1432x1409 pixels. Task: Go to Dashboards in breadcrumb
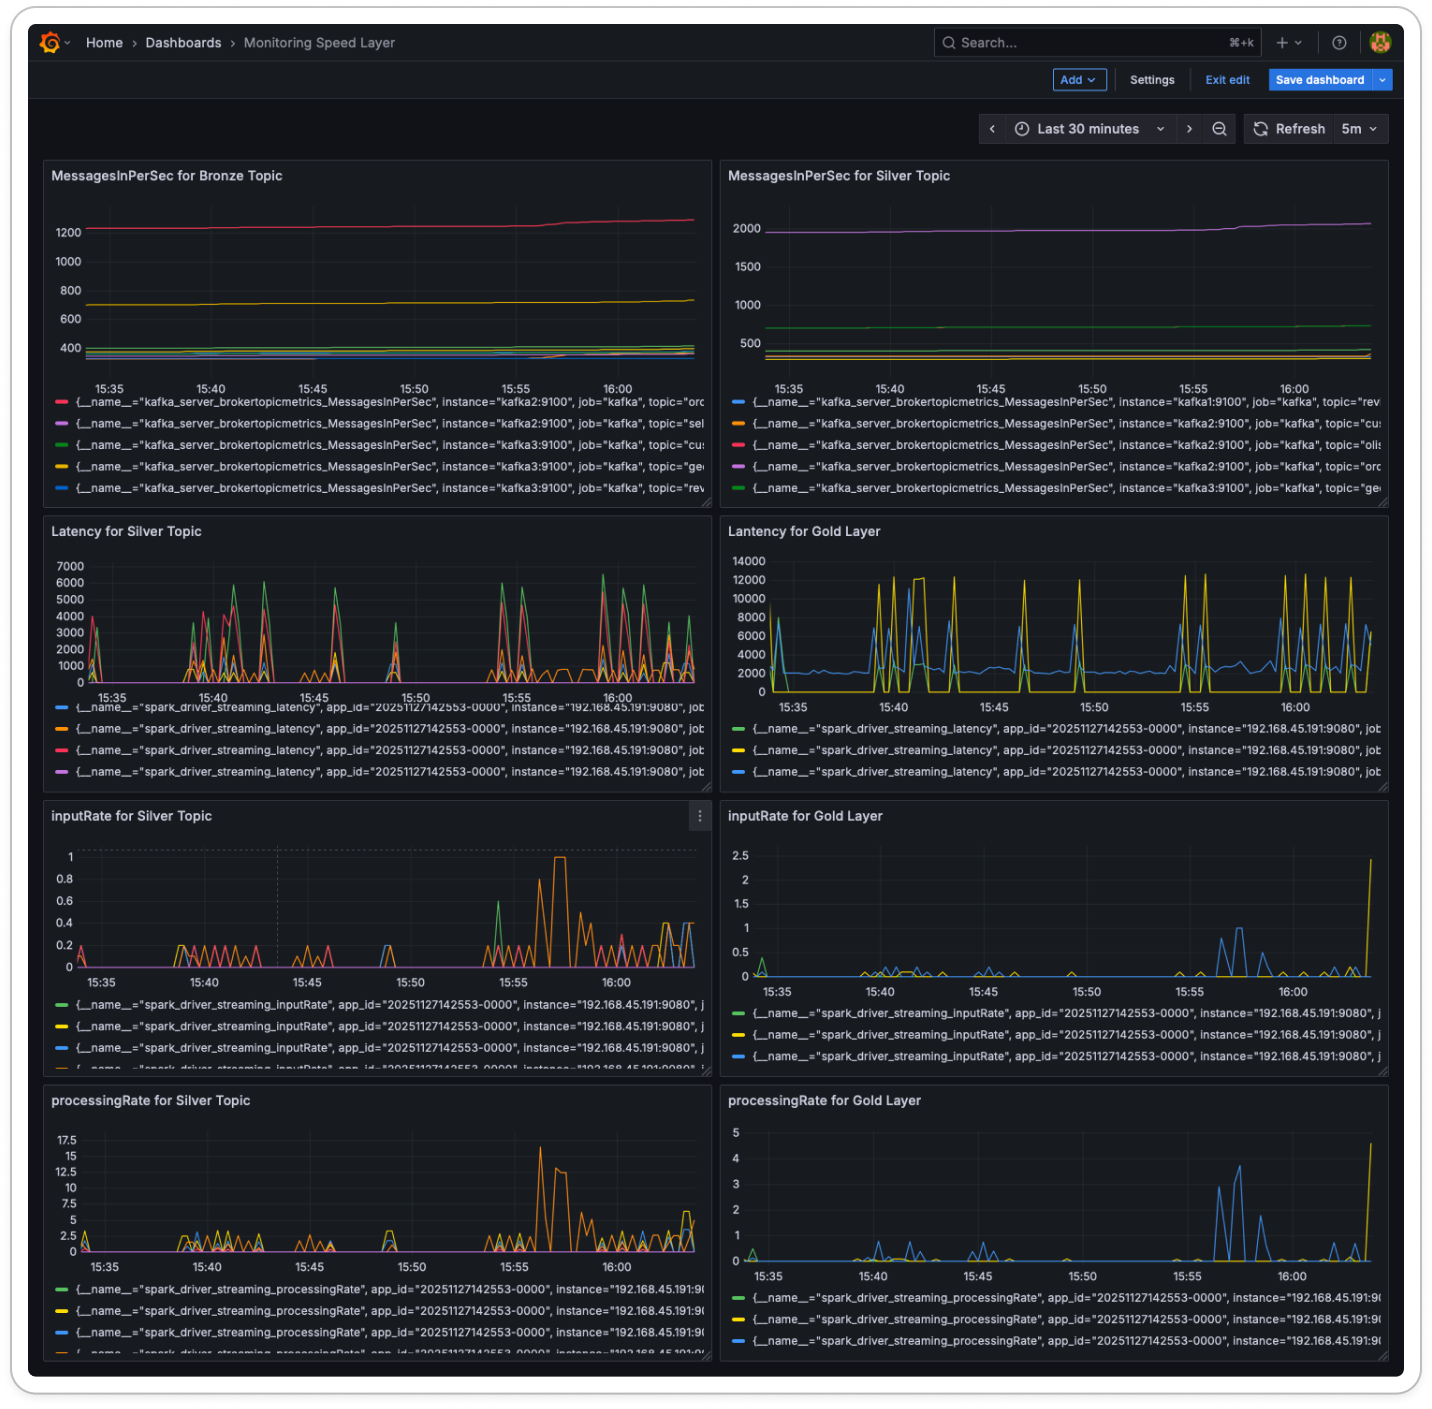click(x=183, y=43)
